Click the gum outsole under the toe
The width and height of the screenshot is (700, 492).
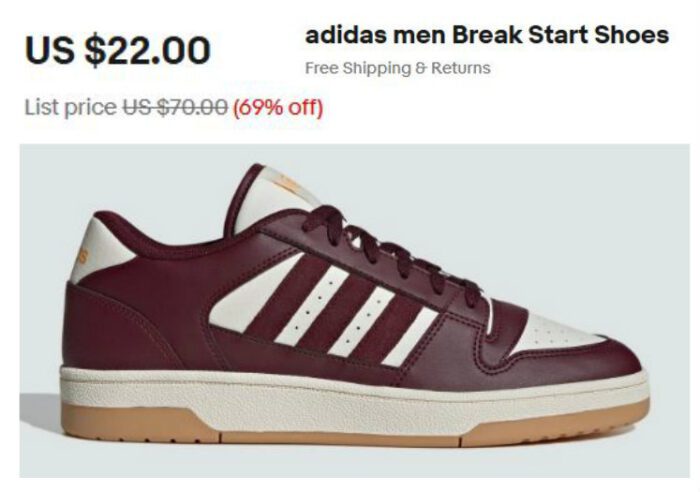click(x=554, y=426)
